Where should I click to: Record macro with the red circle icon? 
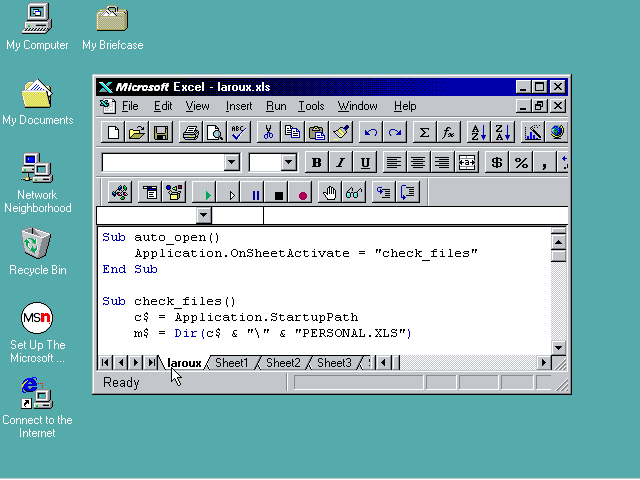302,194
